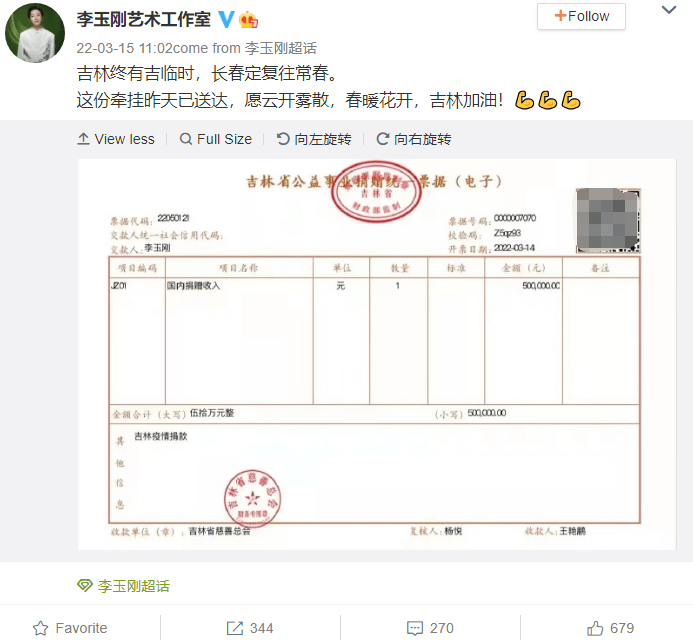Click the diamond super-topic icon
693x640 pixels.
(84, 586)
